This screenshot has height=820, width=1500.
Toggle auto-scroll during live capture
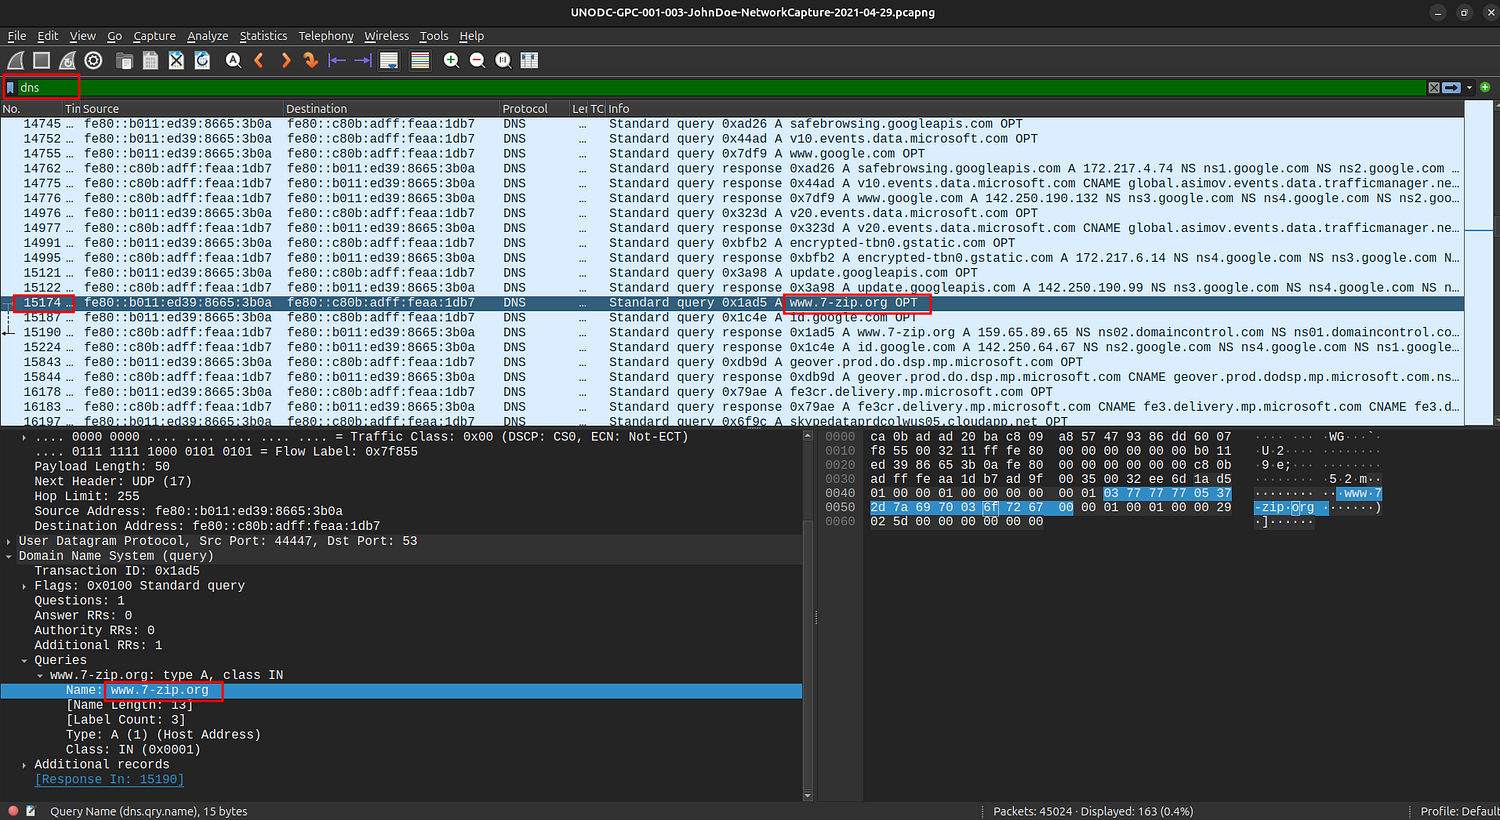tap(389, 61)
